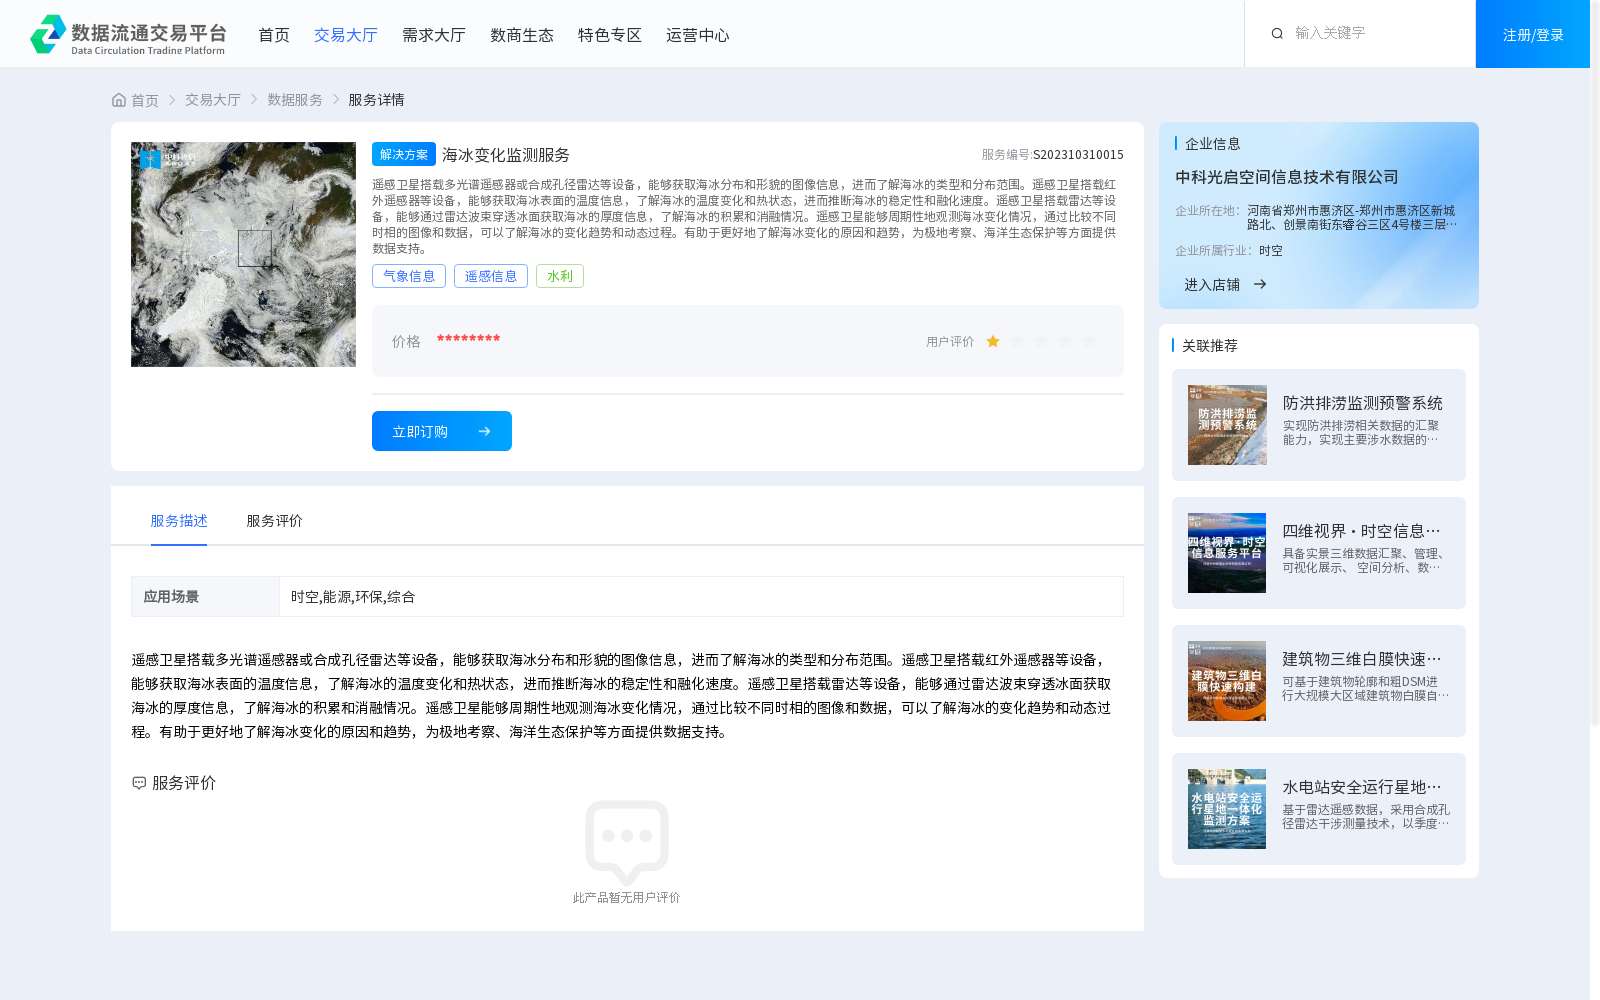Open 运营中心 in the top navigation
The height and width of the screenshot is (1000, 1600).
point(698,35)
